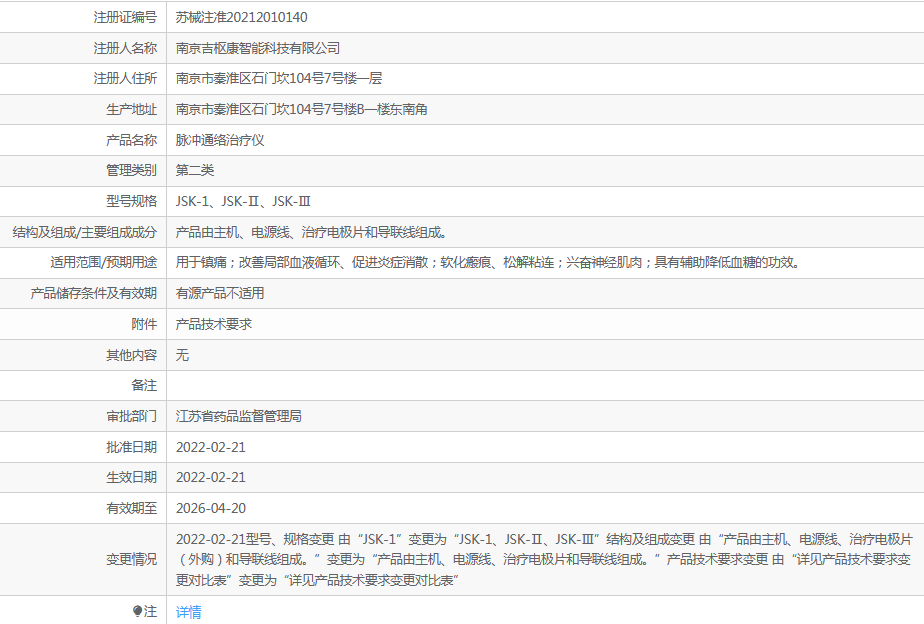The image size is (924, 624).
Task: Select intended use text starting 用于镇痛
Action: 488,263
